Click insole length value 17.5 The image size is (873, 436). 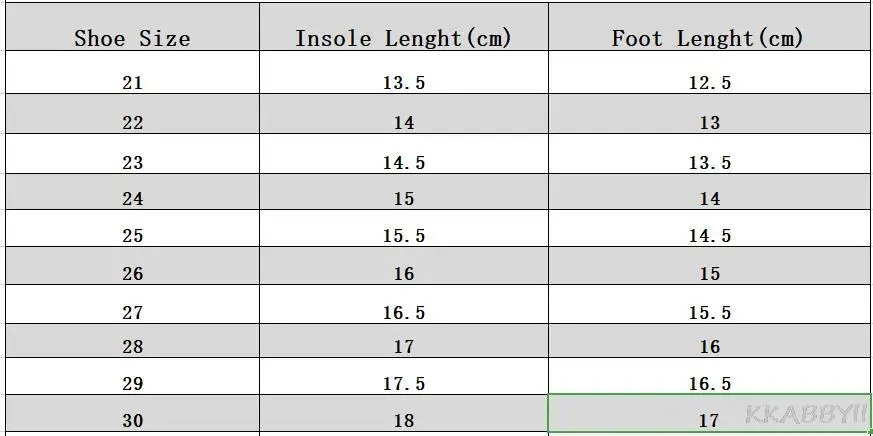403,384
